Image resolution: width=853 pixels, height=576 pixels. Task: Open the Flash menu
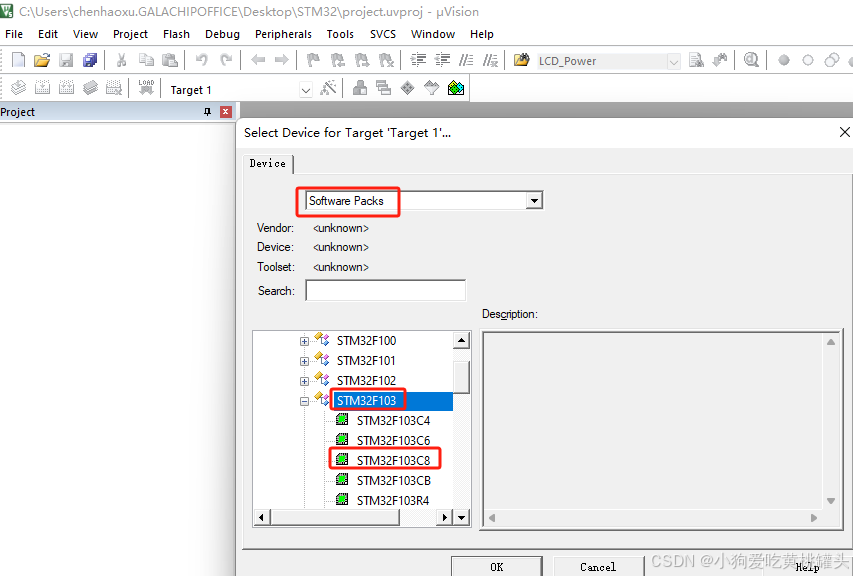coord(176,34)
